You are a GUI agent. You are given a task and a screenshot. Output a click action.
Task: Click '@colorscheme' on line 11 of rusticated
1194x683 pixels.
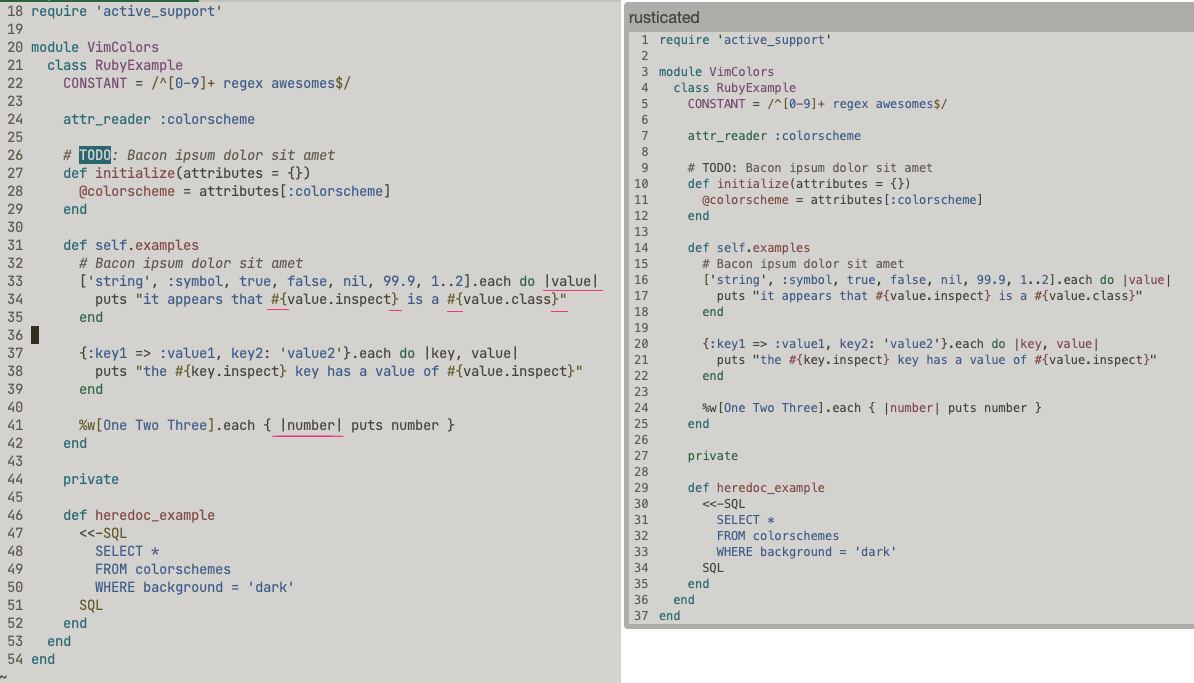point(745,199)
